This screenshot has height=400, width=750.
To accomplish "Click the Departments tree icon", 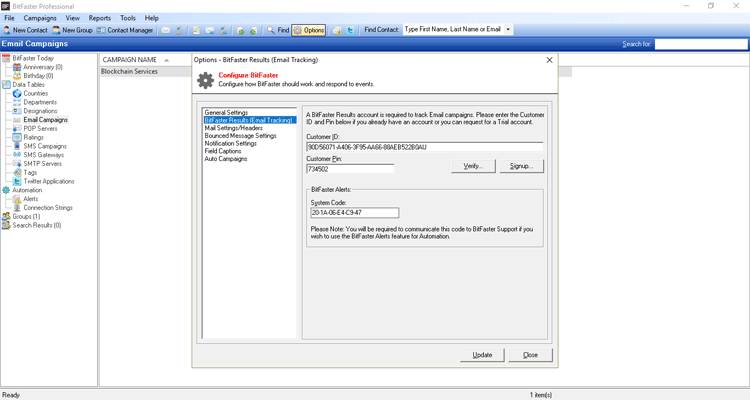I will point(17,102).
